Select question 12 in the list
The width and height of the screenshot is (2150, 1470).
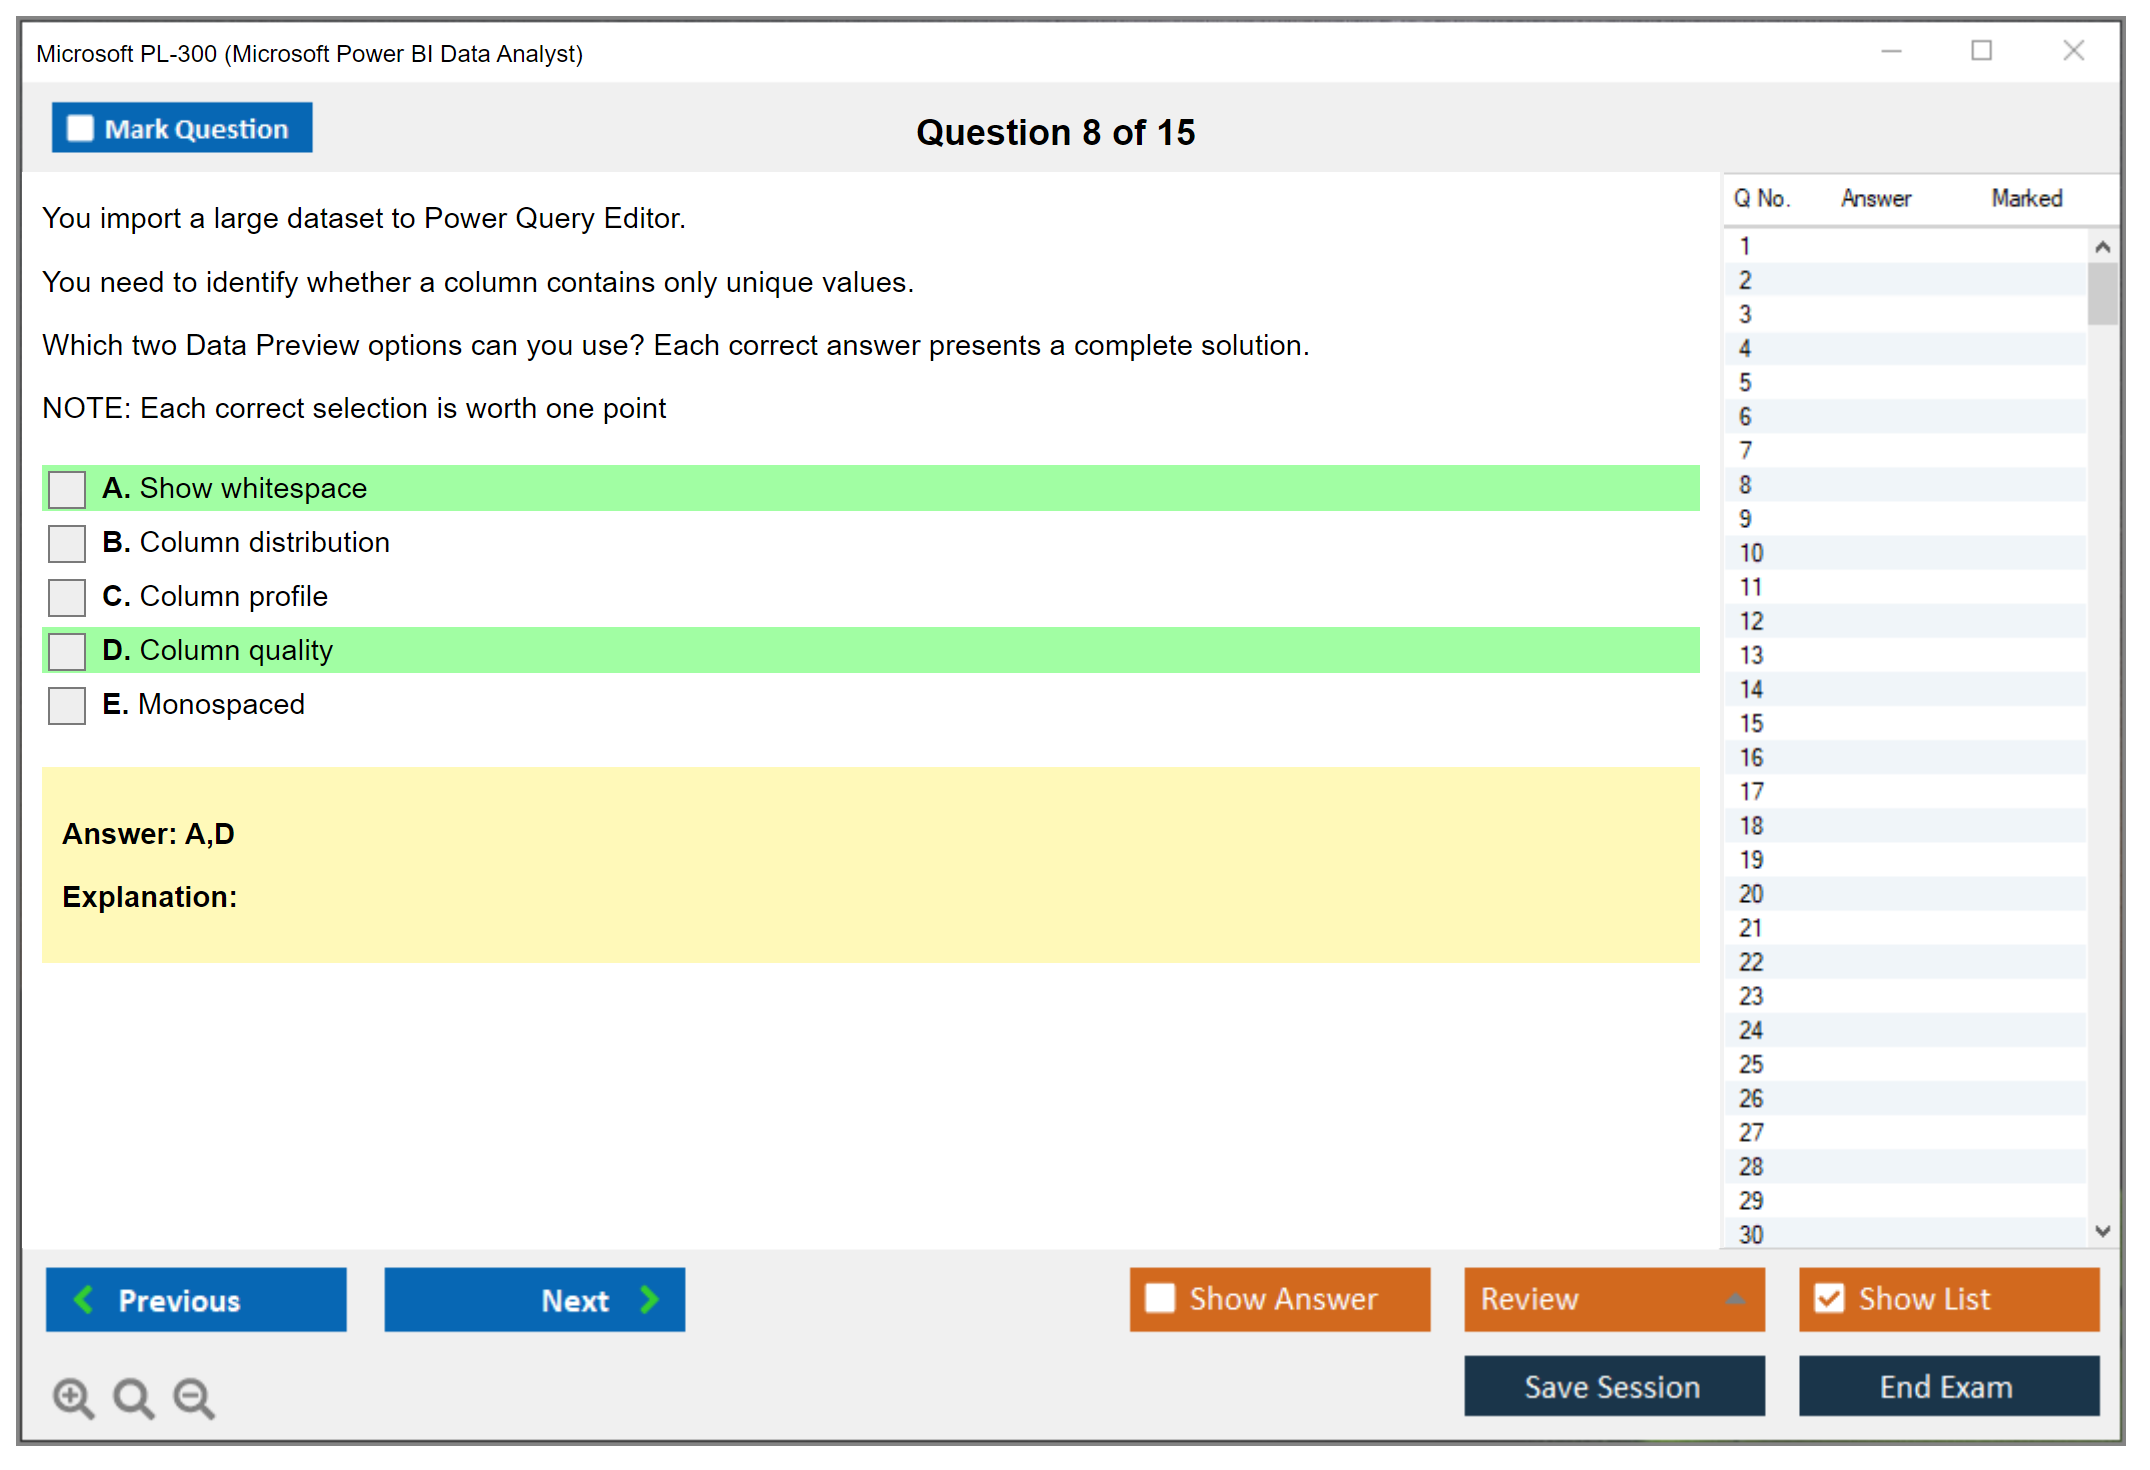tap(1751, 621)
